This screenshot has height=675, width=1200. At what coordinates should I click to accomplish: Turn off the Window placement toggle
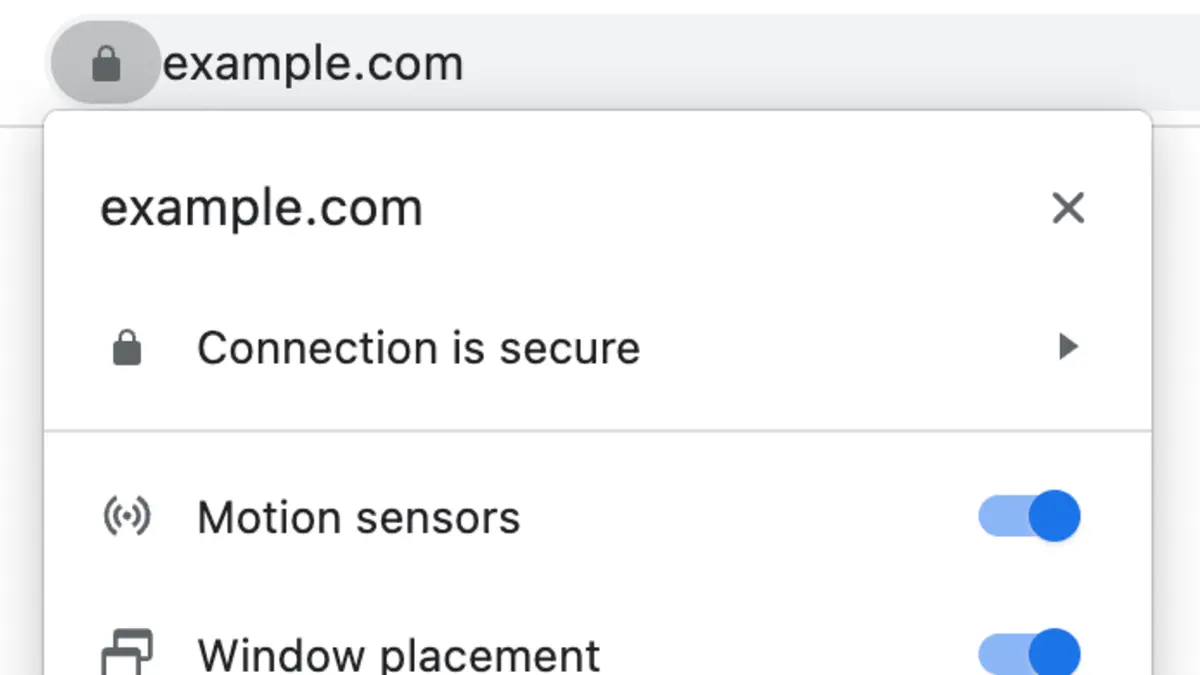[x=1029, y=653]
